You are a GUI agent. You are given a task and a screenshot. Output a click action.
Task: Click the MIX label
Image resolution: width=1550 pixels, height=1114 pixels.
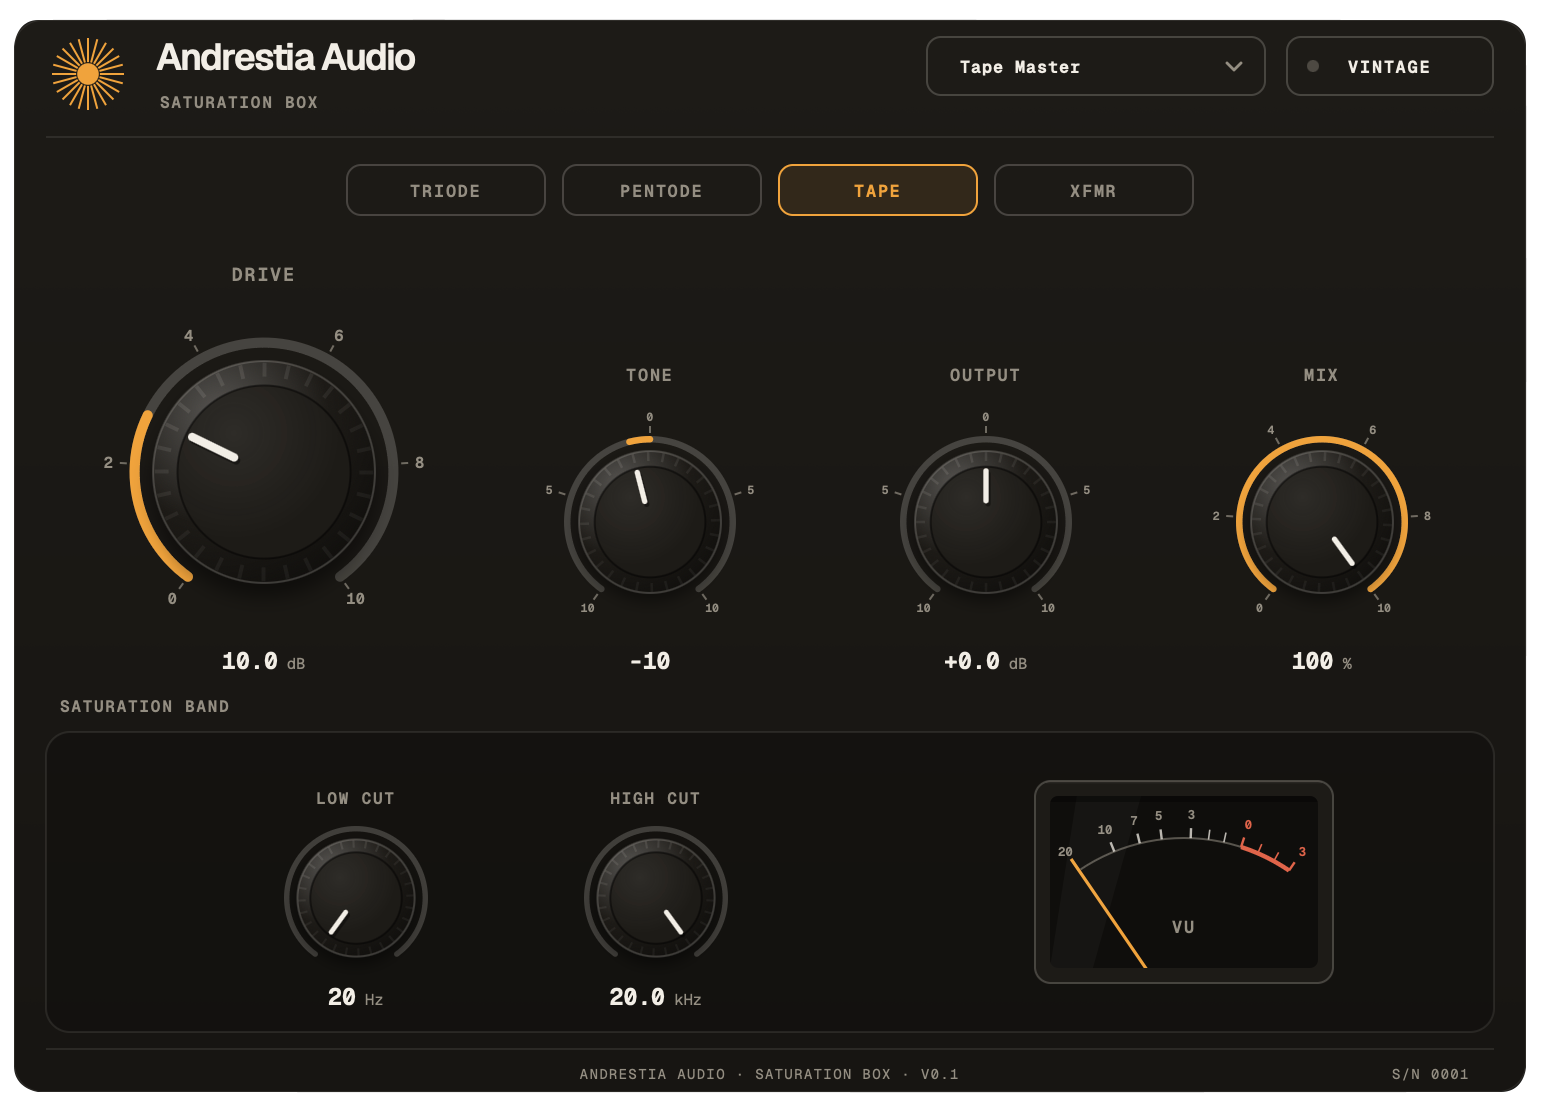click(x=1321, y=375)
